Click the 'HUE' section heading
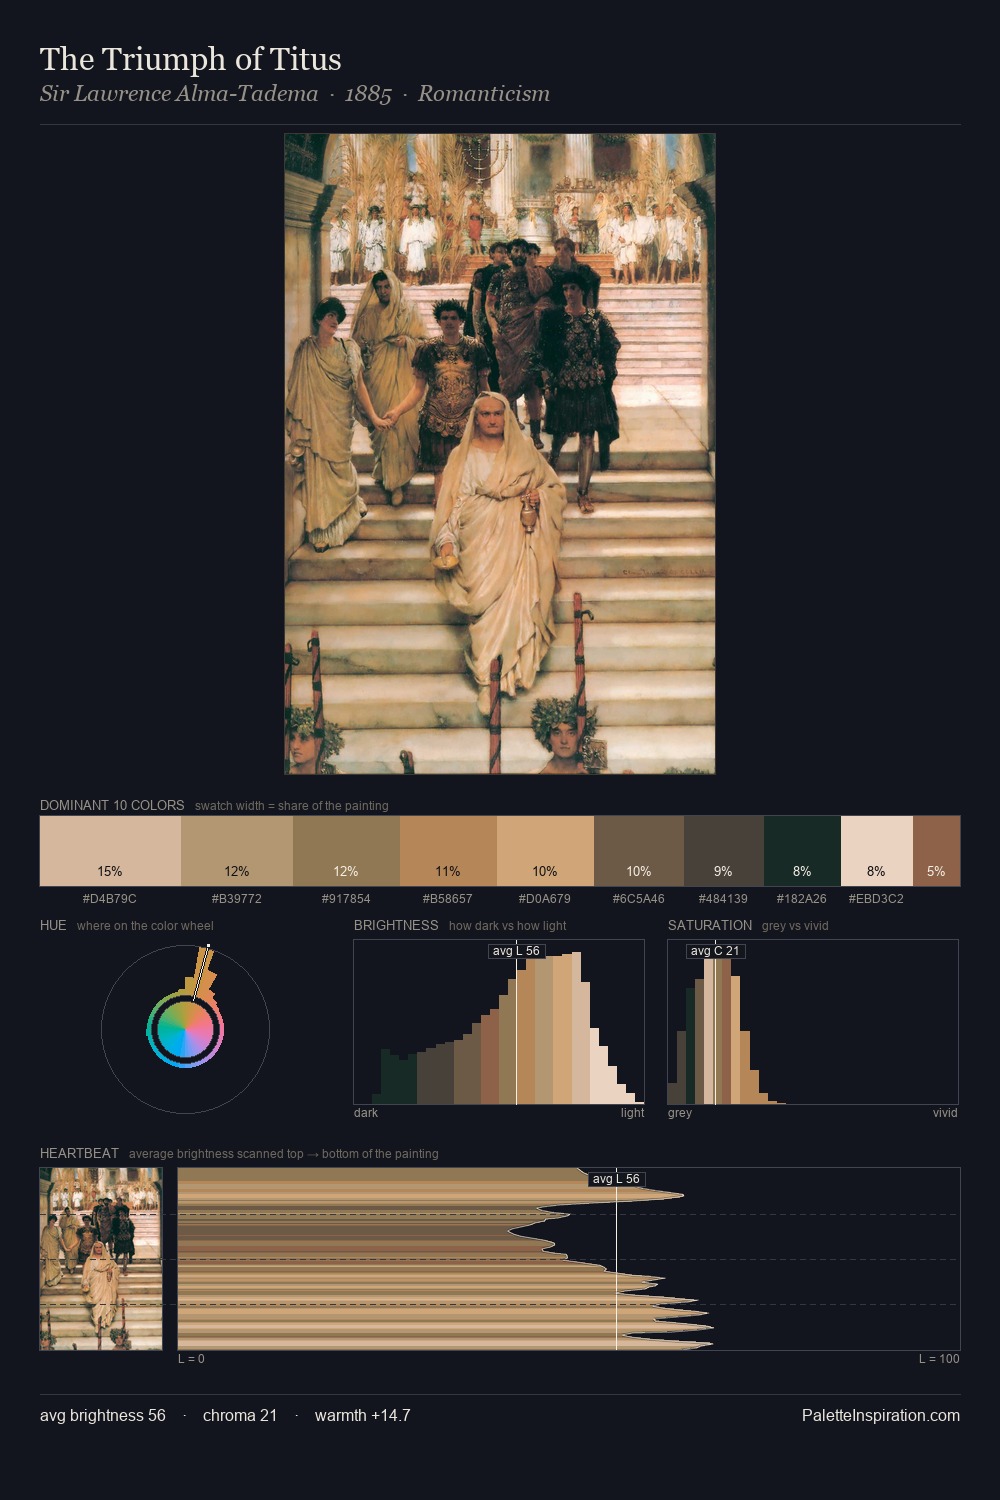1000x1500 pixels. click(53, 925)
